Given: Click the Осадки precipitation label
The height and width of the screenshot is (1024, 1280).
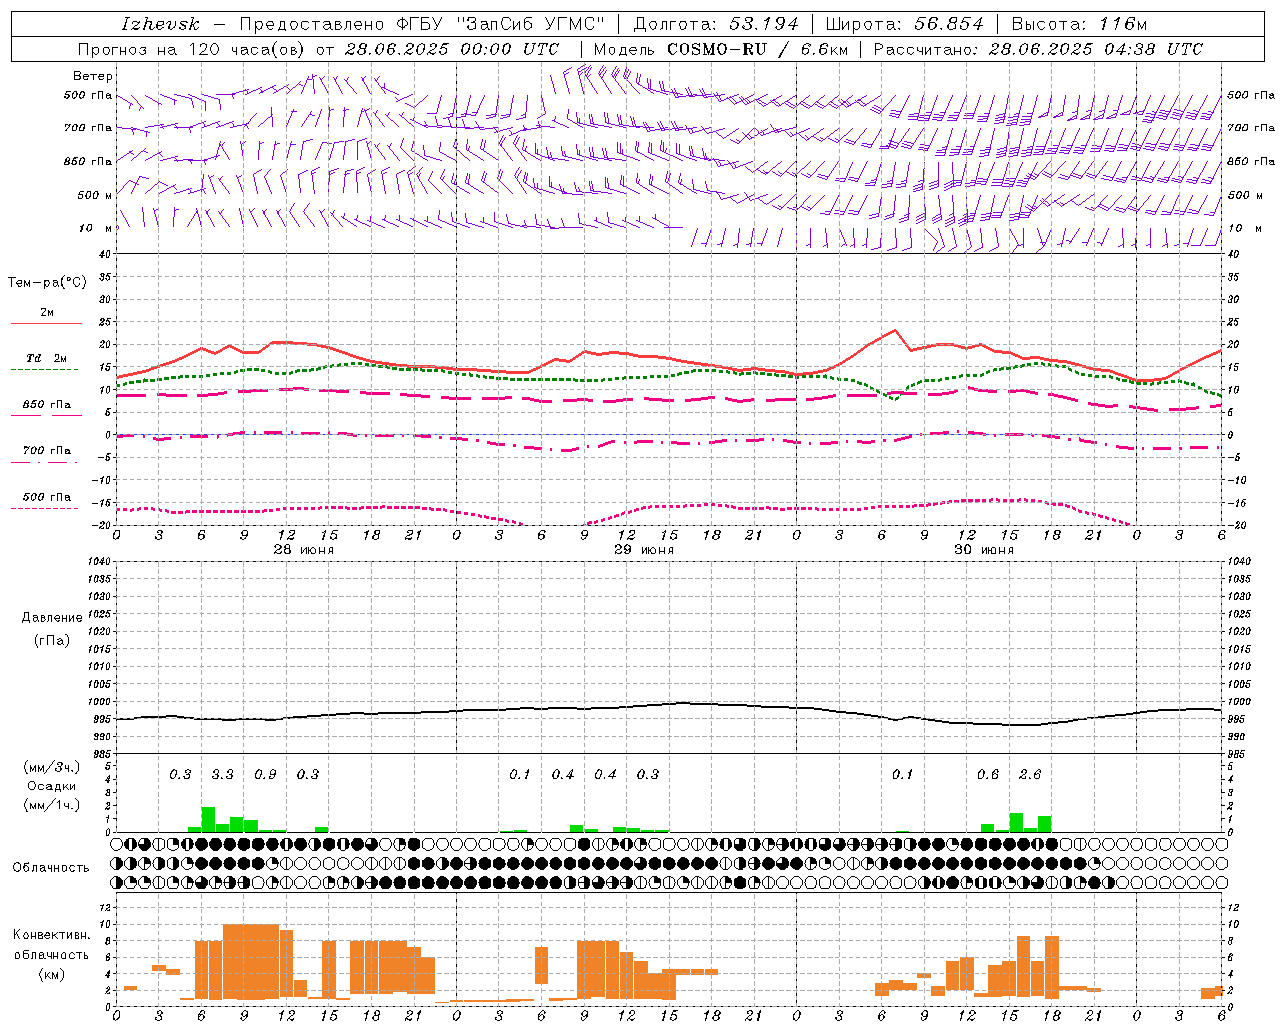Looking at the screenshot, I should coord(51,786).
